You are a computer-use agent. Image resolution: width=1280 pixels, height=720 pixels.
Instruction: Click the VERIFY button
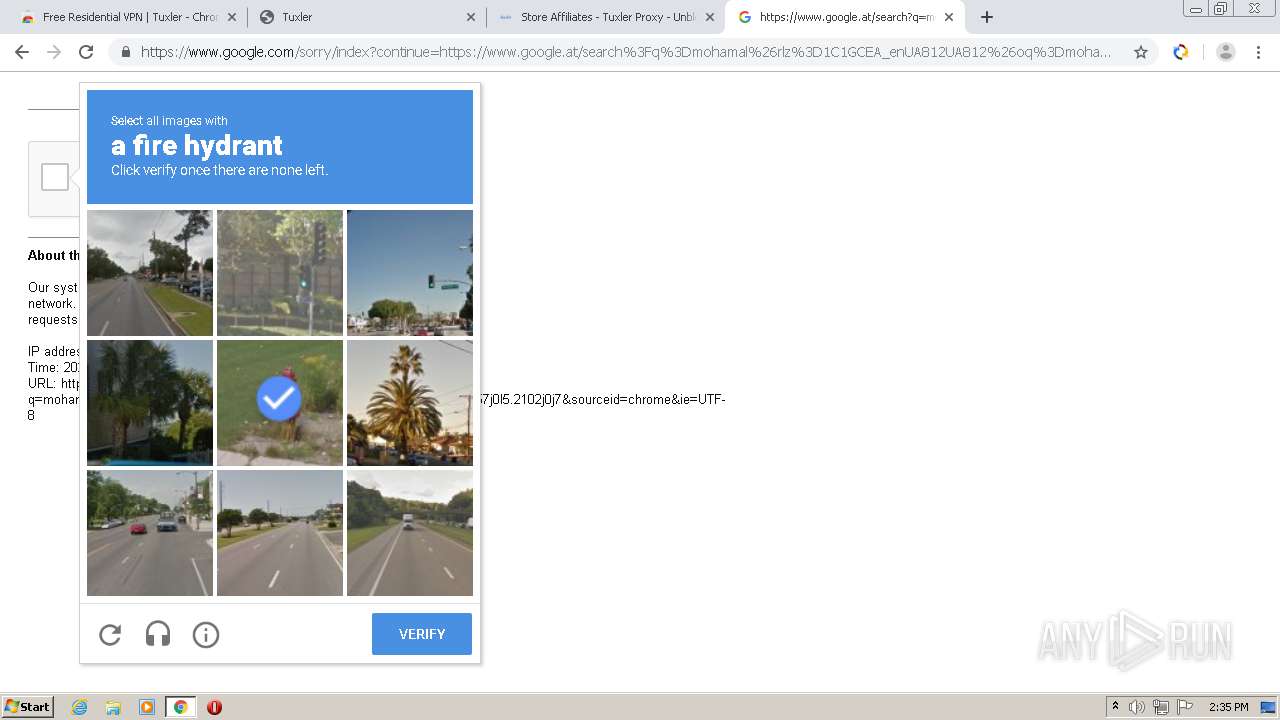coord(422,634)
